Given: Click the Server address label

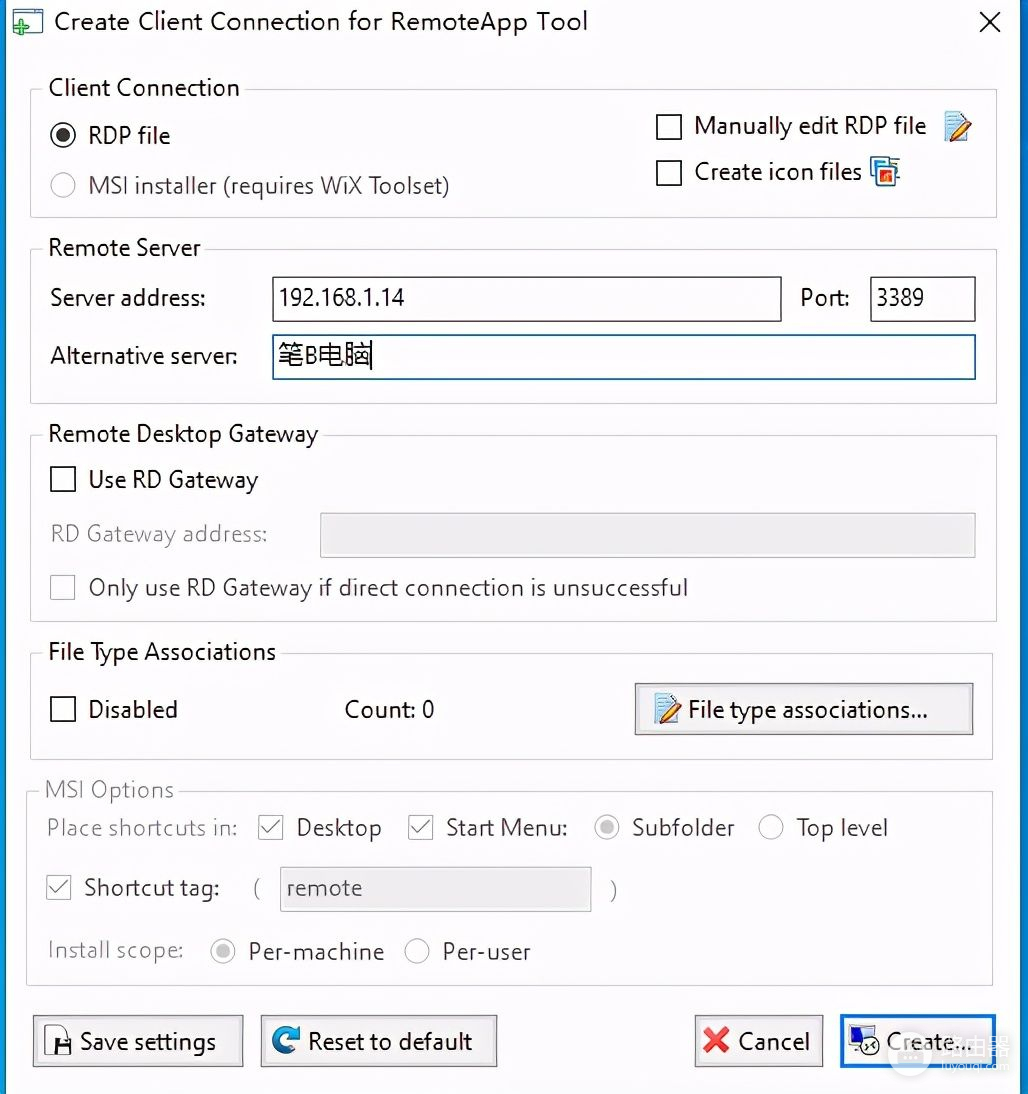Looking at the screenshot, I should [x=128, y=298].
